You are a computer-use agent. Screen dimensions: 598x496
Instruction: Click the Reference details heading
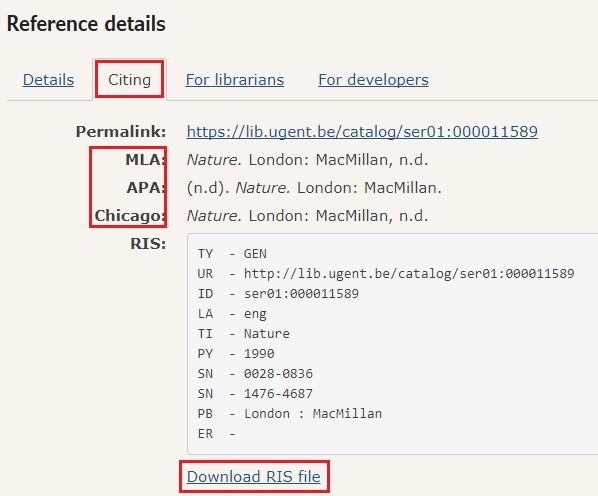click(x=86, y=24)
